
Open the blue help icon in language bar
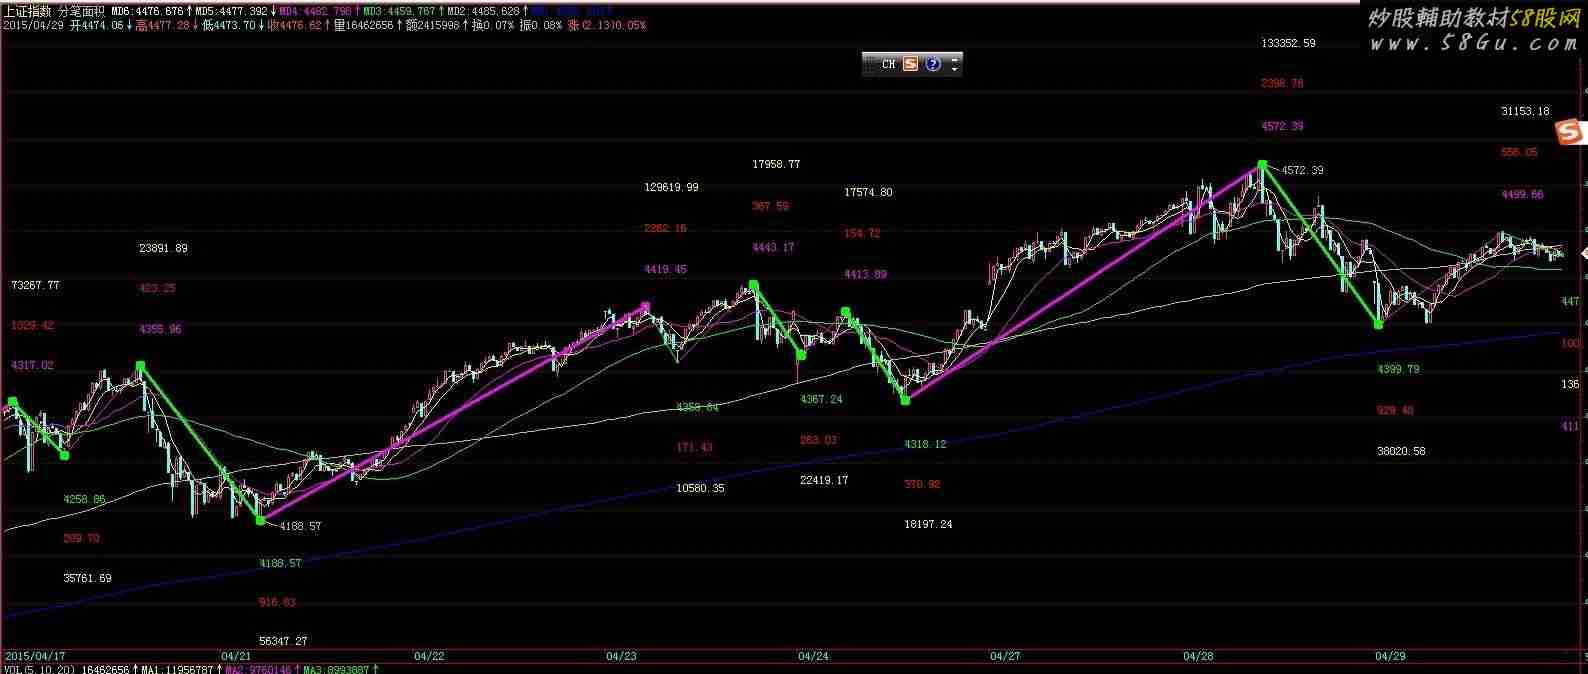933,64
